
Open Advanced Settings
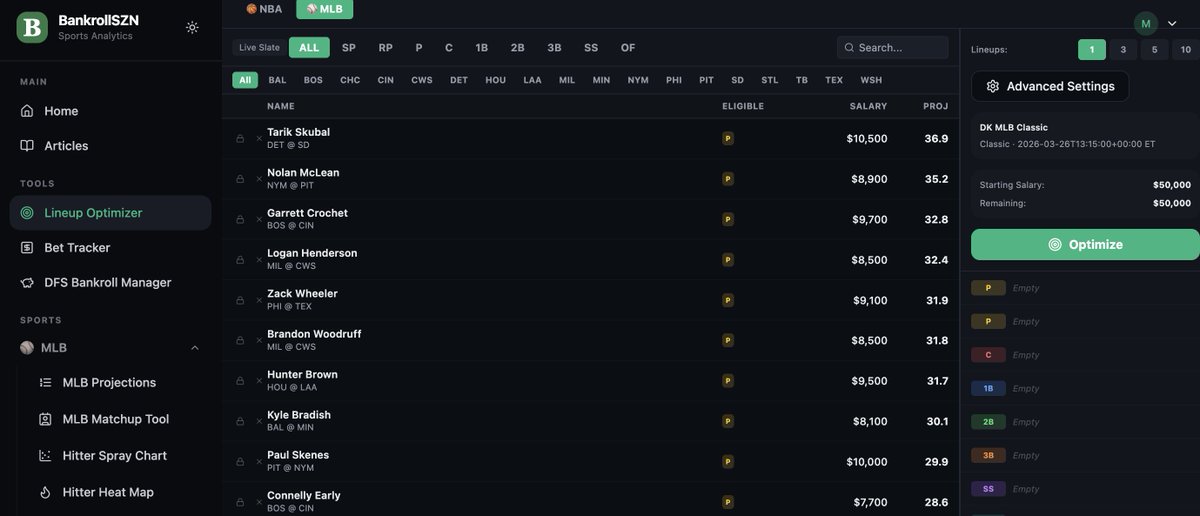pos(1050,86)
